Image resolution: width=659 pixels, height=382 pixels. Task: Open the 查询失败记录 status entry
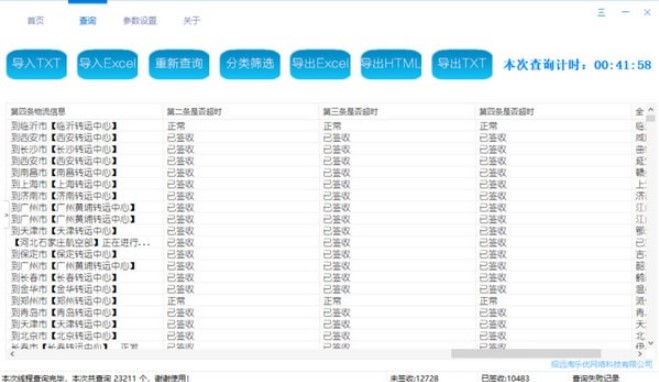[596, 378]
